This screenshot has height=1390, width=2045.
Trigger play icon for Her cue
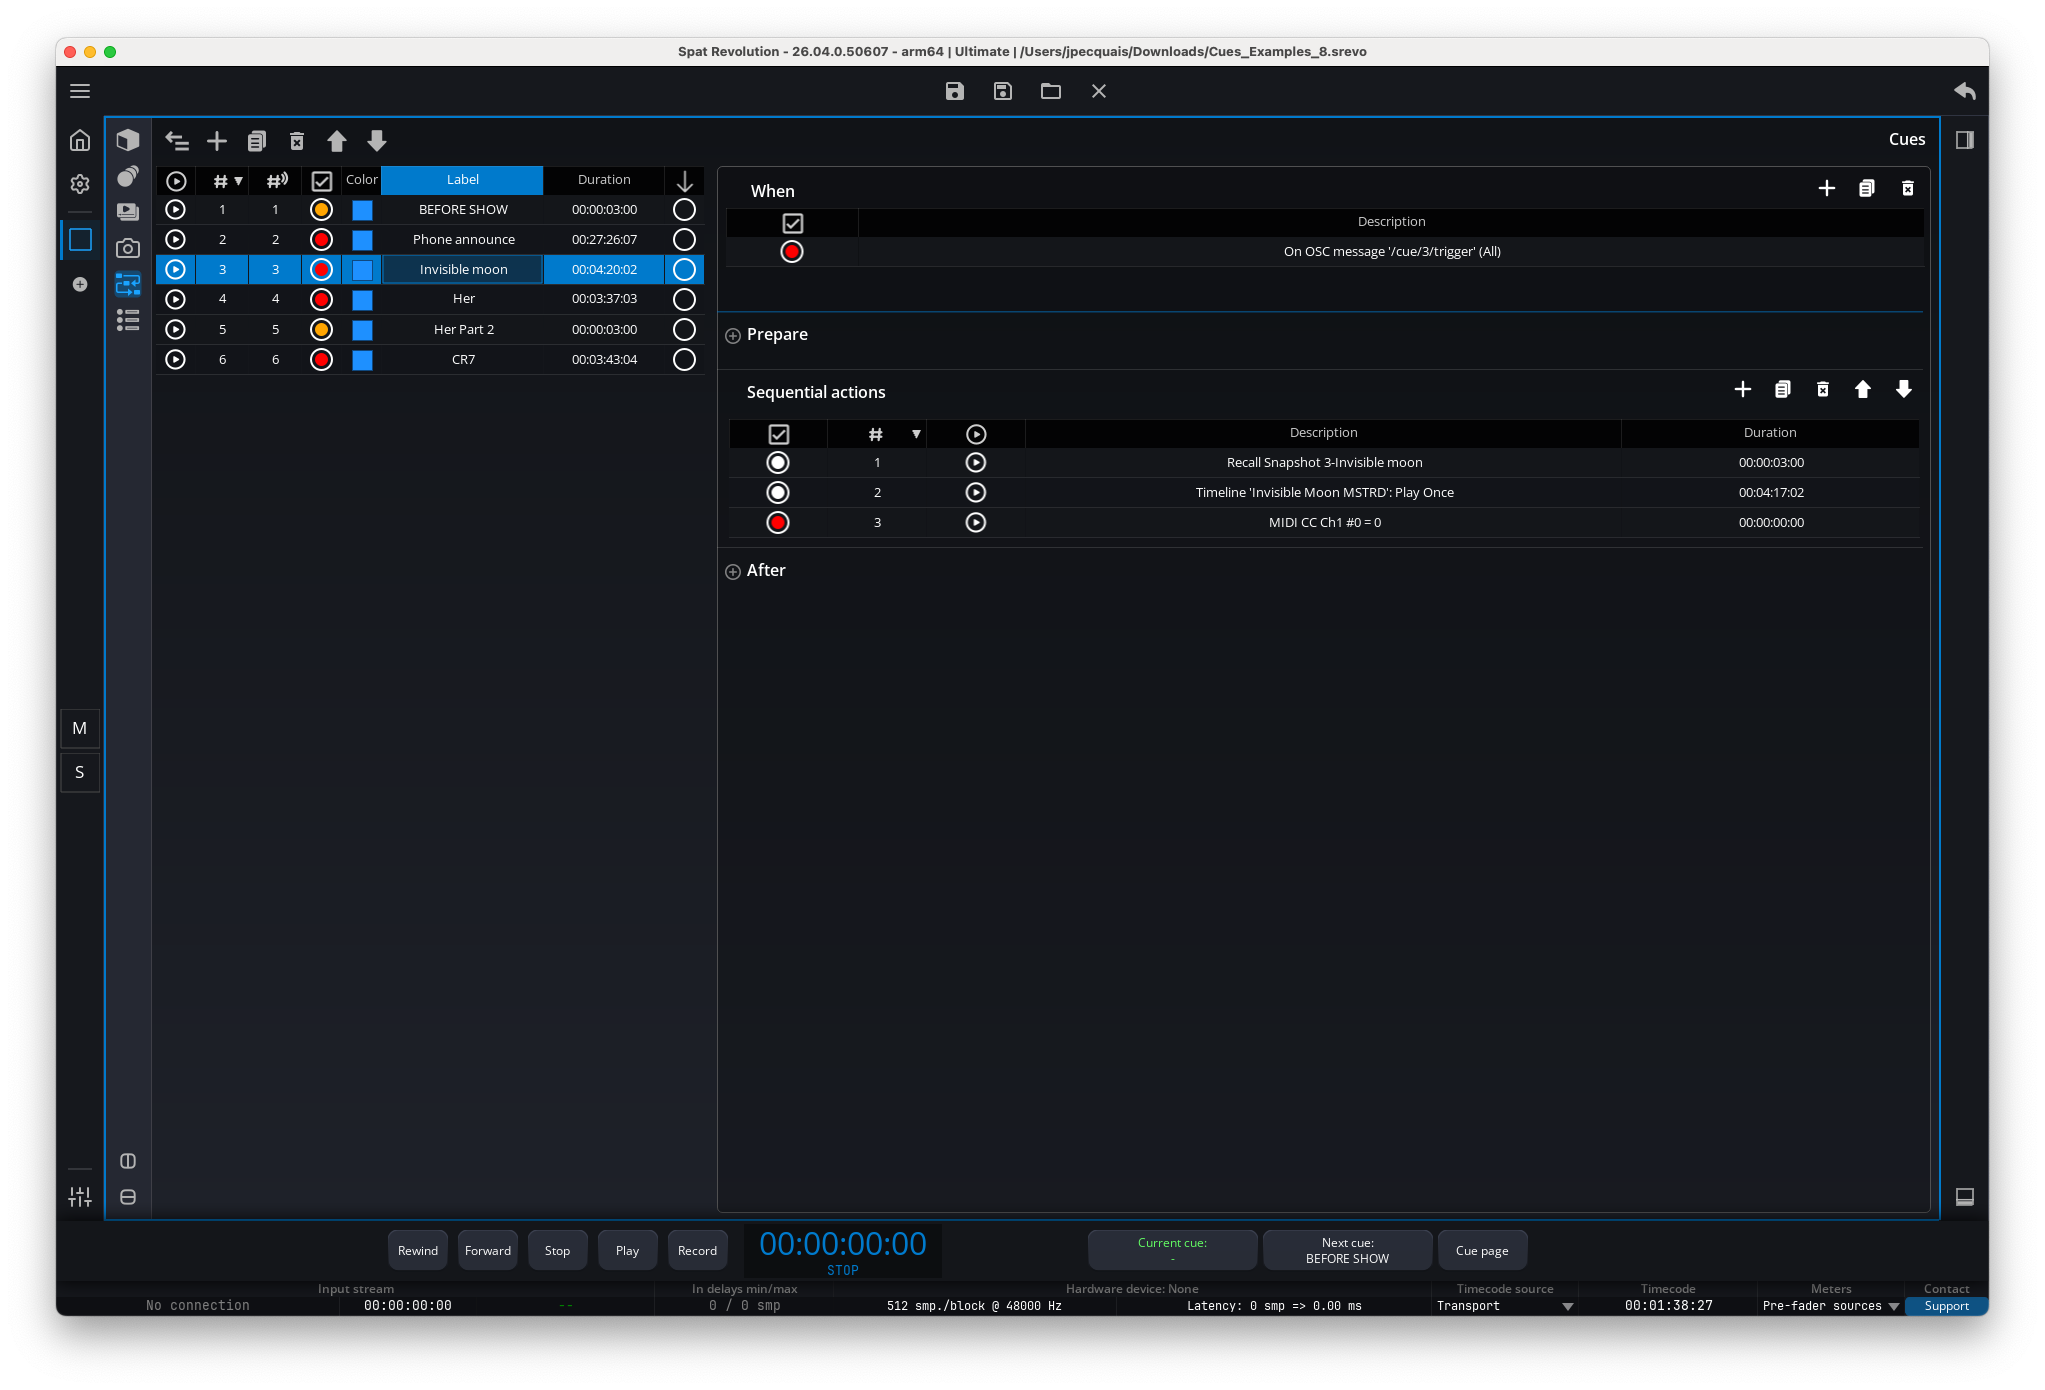click(175, 299)
